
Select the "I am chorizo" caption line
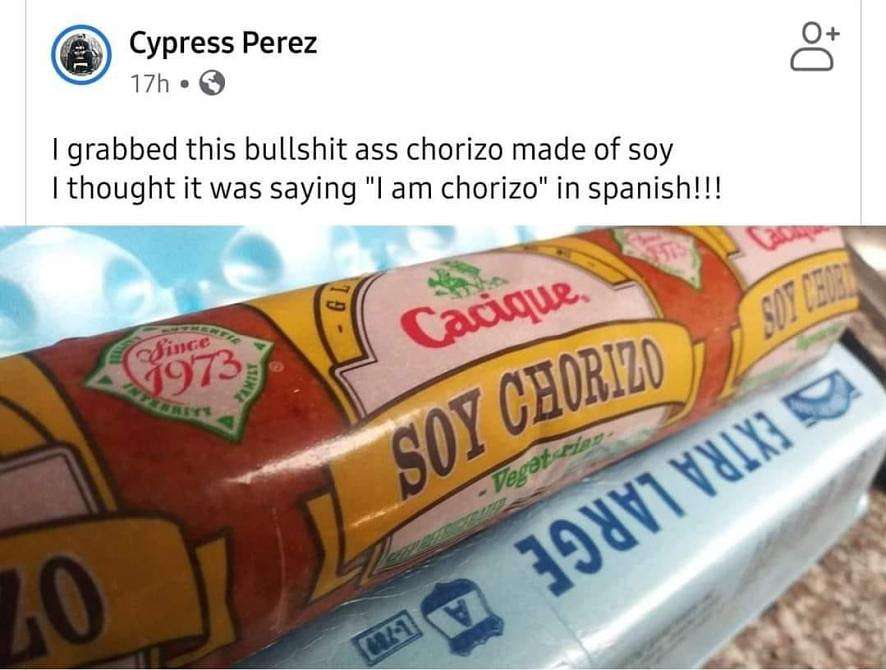[x=386, y=190]
